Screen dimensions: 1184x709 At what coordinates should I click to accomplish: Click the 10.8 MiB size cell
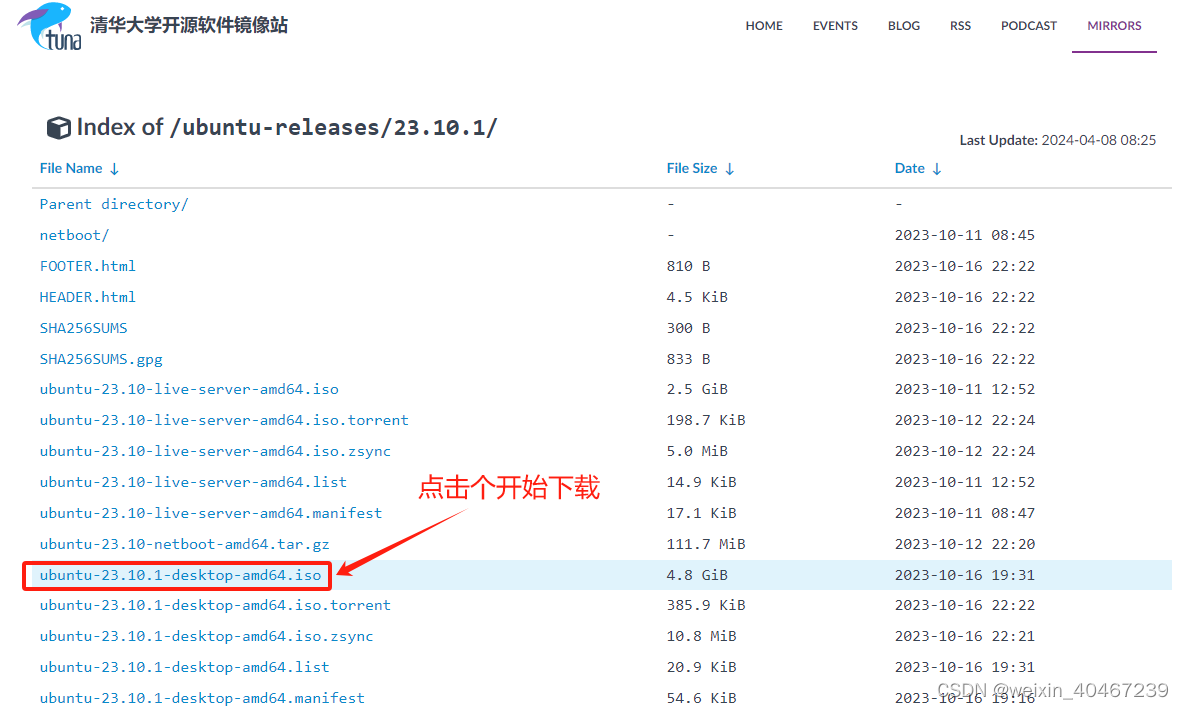(701, 636)
